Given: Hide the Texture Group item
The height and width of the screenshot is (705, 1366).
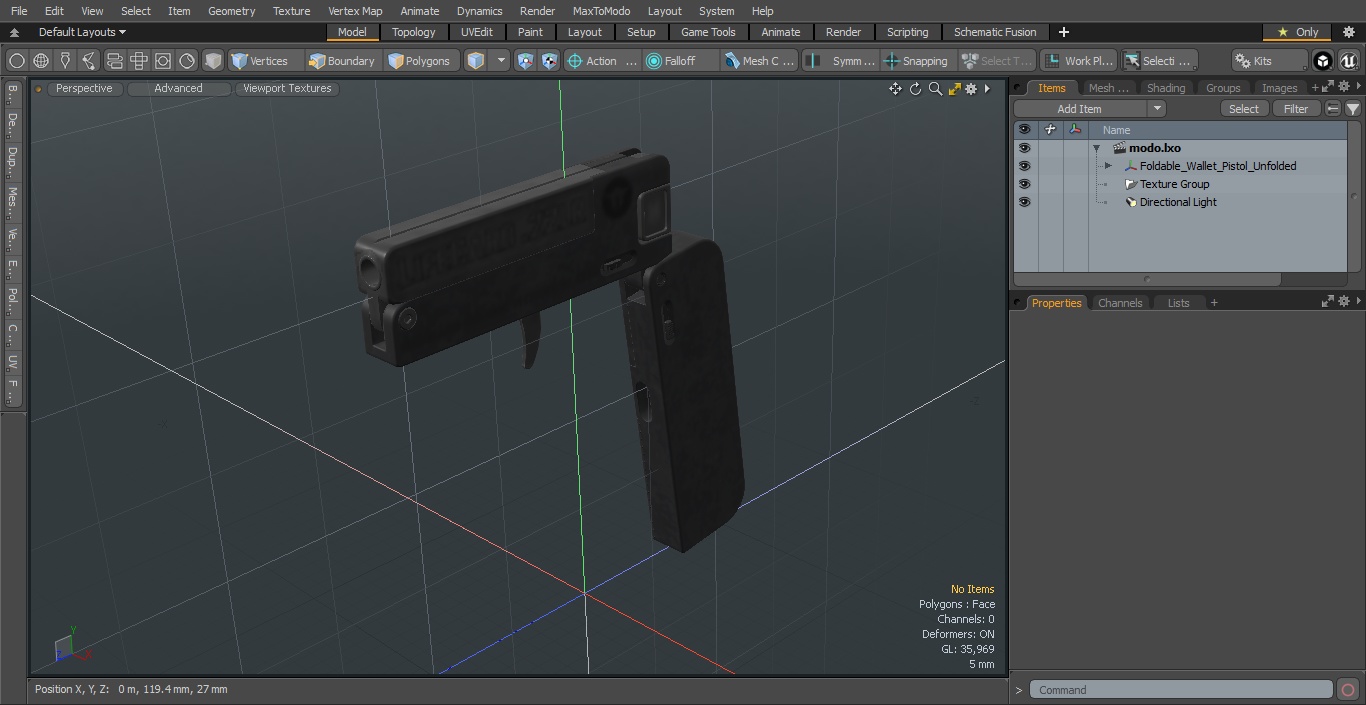Looking at the screenshot, I should pyautogui.click(x=1024, y=184).
